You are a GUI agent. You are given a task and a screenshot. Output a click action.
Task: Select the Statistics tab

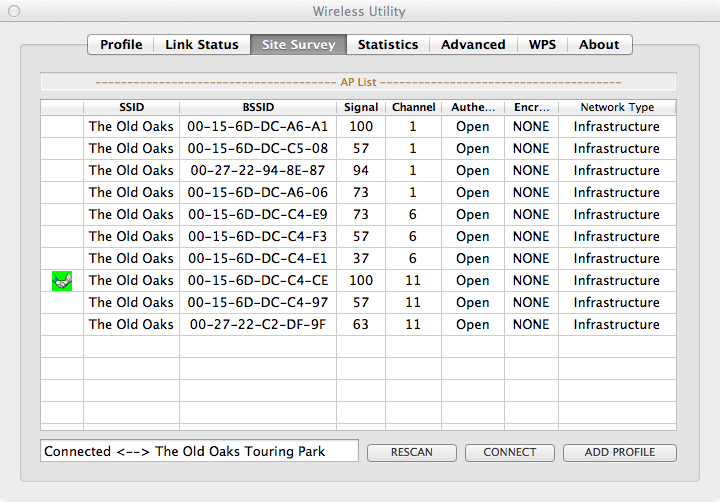(x=388, y=45)
